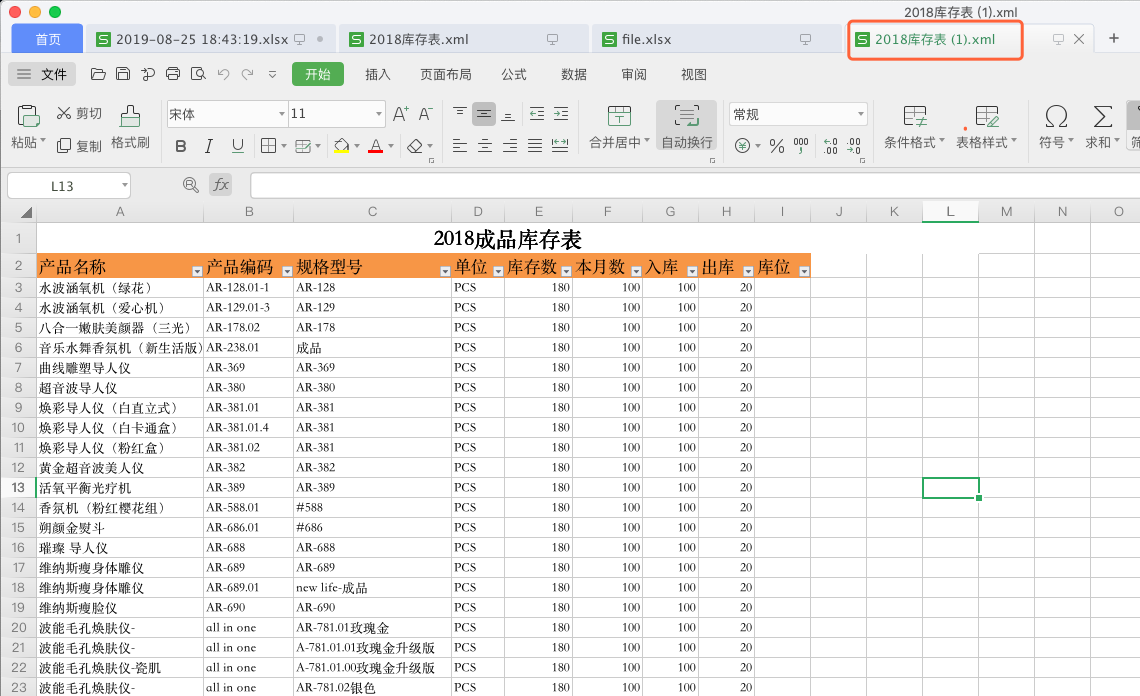Open the 文件 file menu
This screenshot has height=696, width=1140.
(x=42, y=74)
